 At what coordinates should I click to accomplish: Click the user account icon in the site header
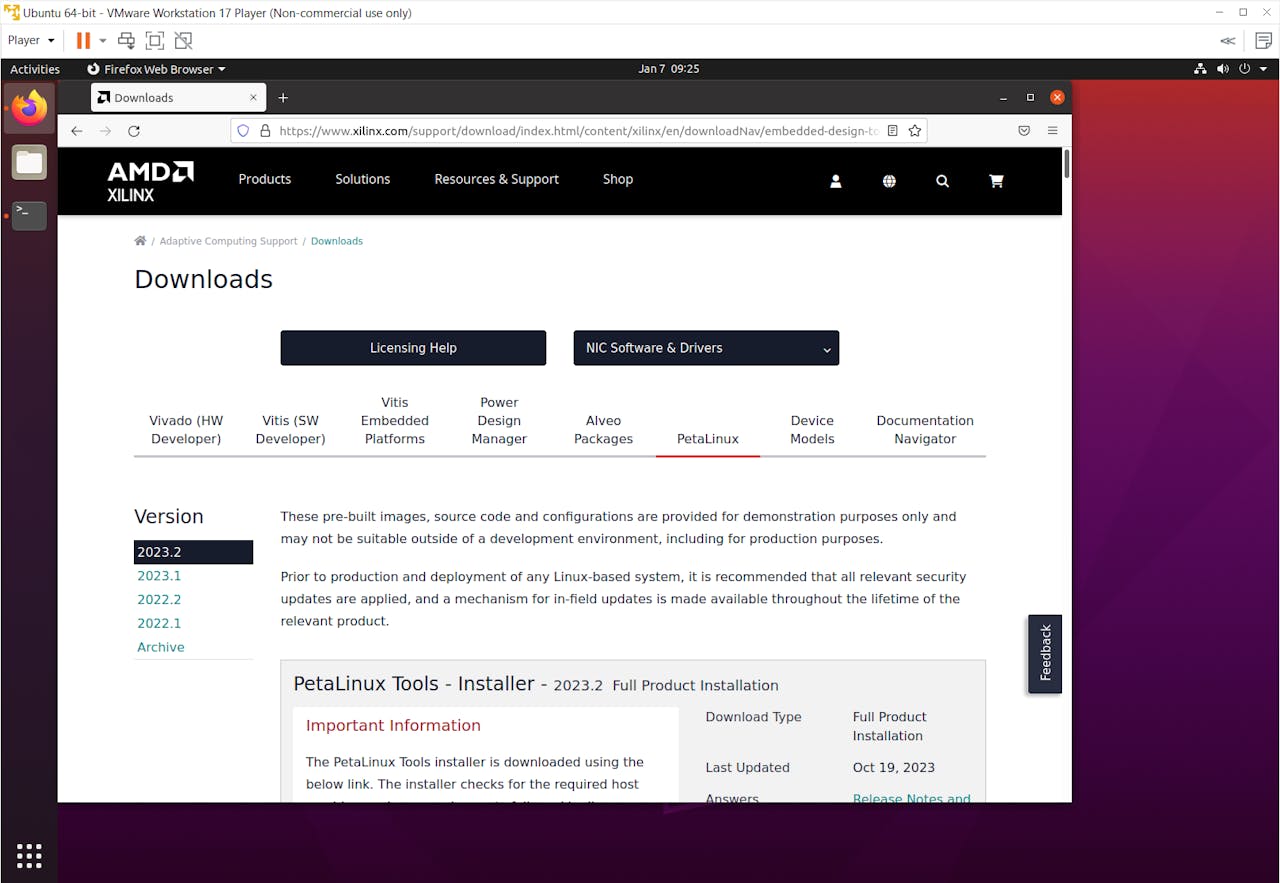[836, 181]
